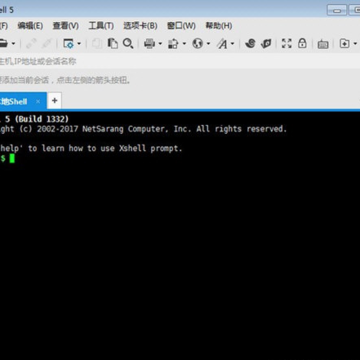360x360 pixels.
Task: Click the Font A icon
Action: pyautogui.click(x=222, y=44)
